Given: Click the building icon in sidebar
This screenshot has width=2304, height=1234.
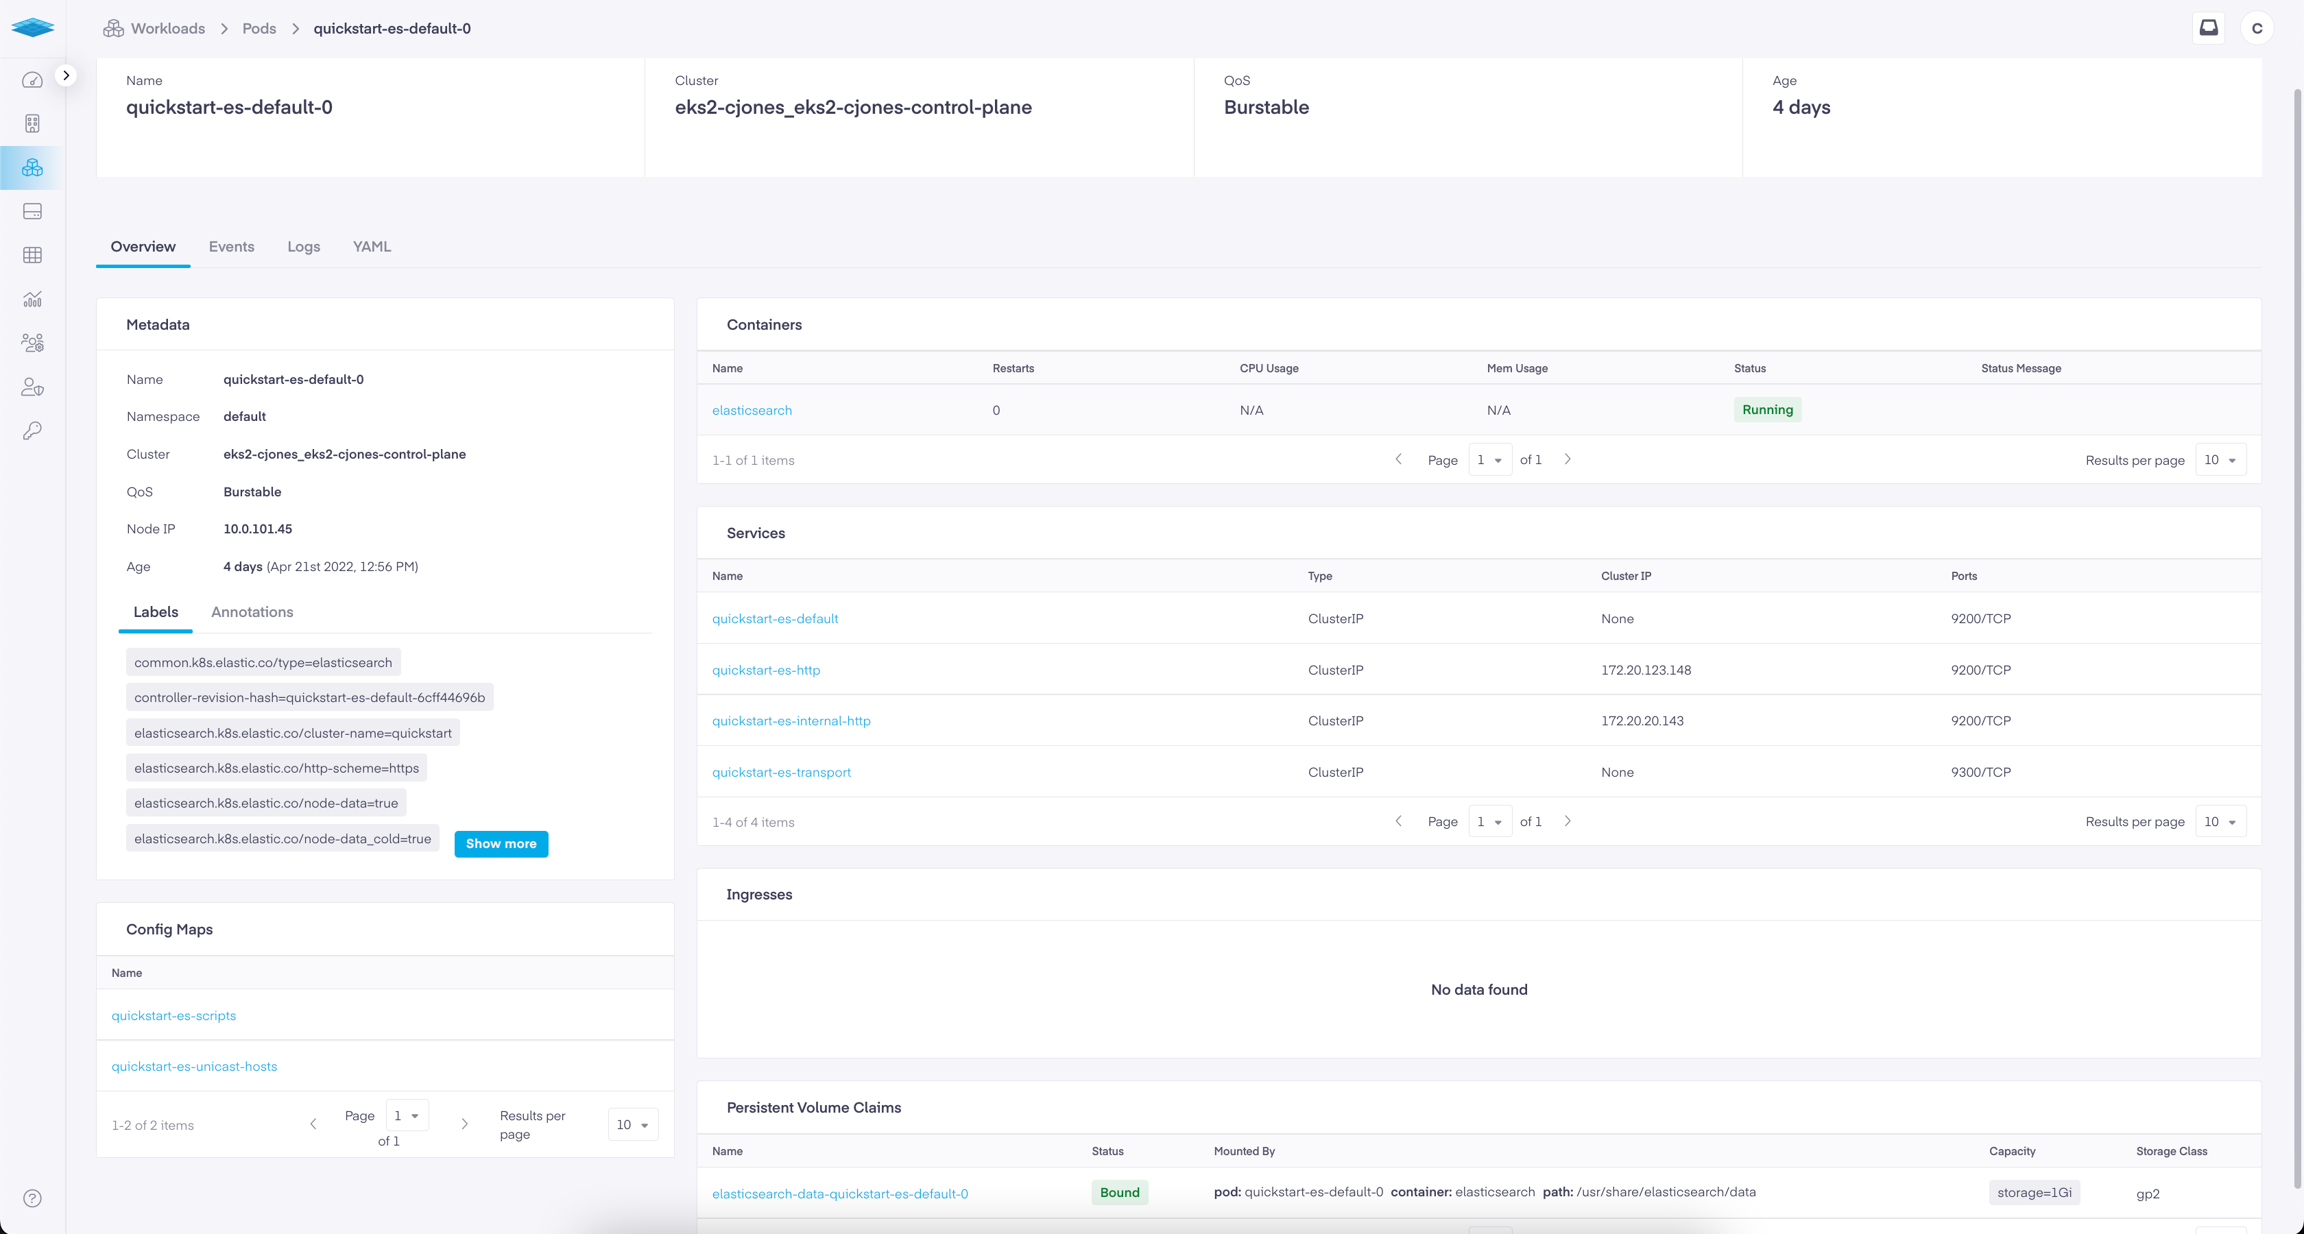Looking at the screenshot, I should (x=32, y=124).
